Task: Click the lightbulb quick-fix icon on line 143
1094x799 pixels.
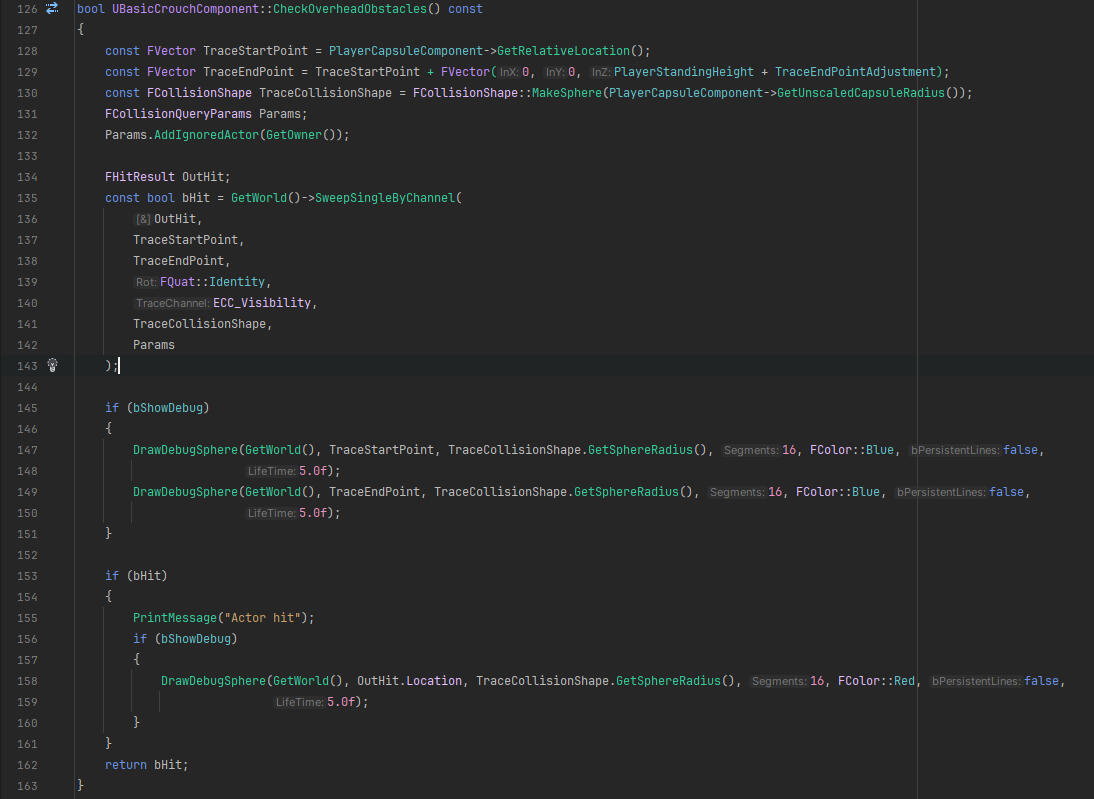Action: (x=53, y=365)
